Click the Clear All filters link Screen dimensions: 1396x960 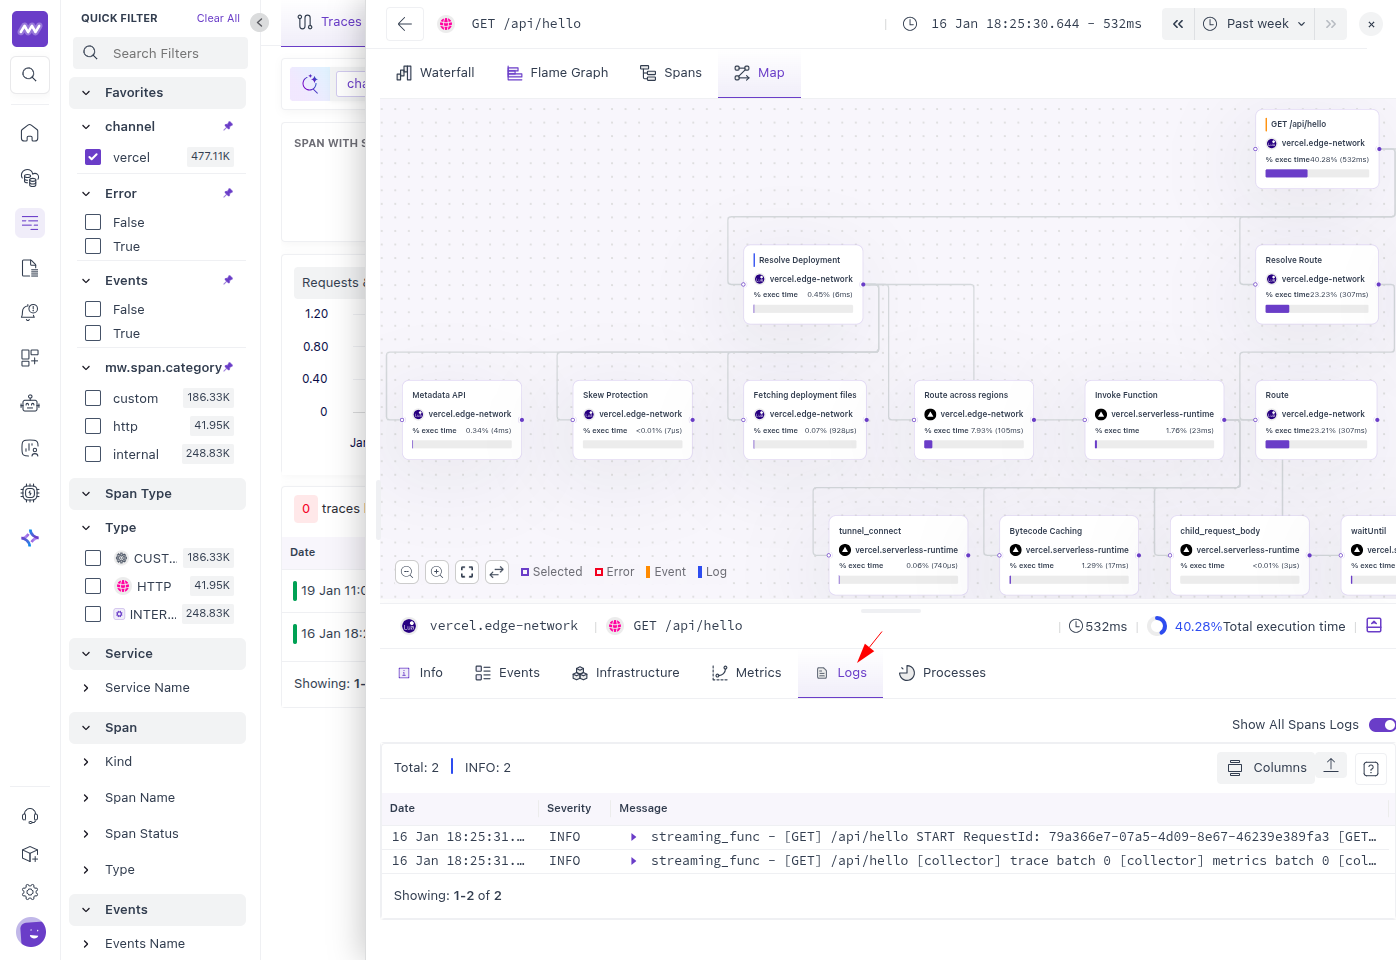(218, 18)
